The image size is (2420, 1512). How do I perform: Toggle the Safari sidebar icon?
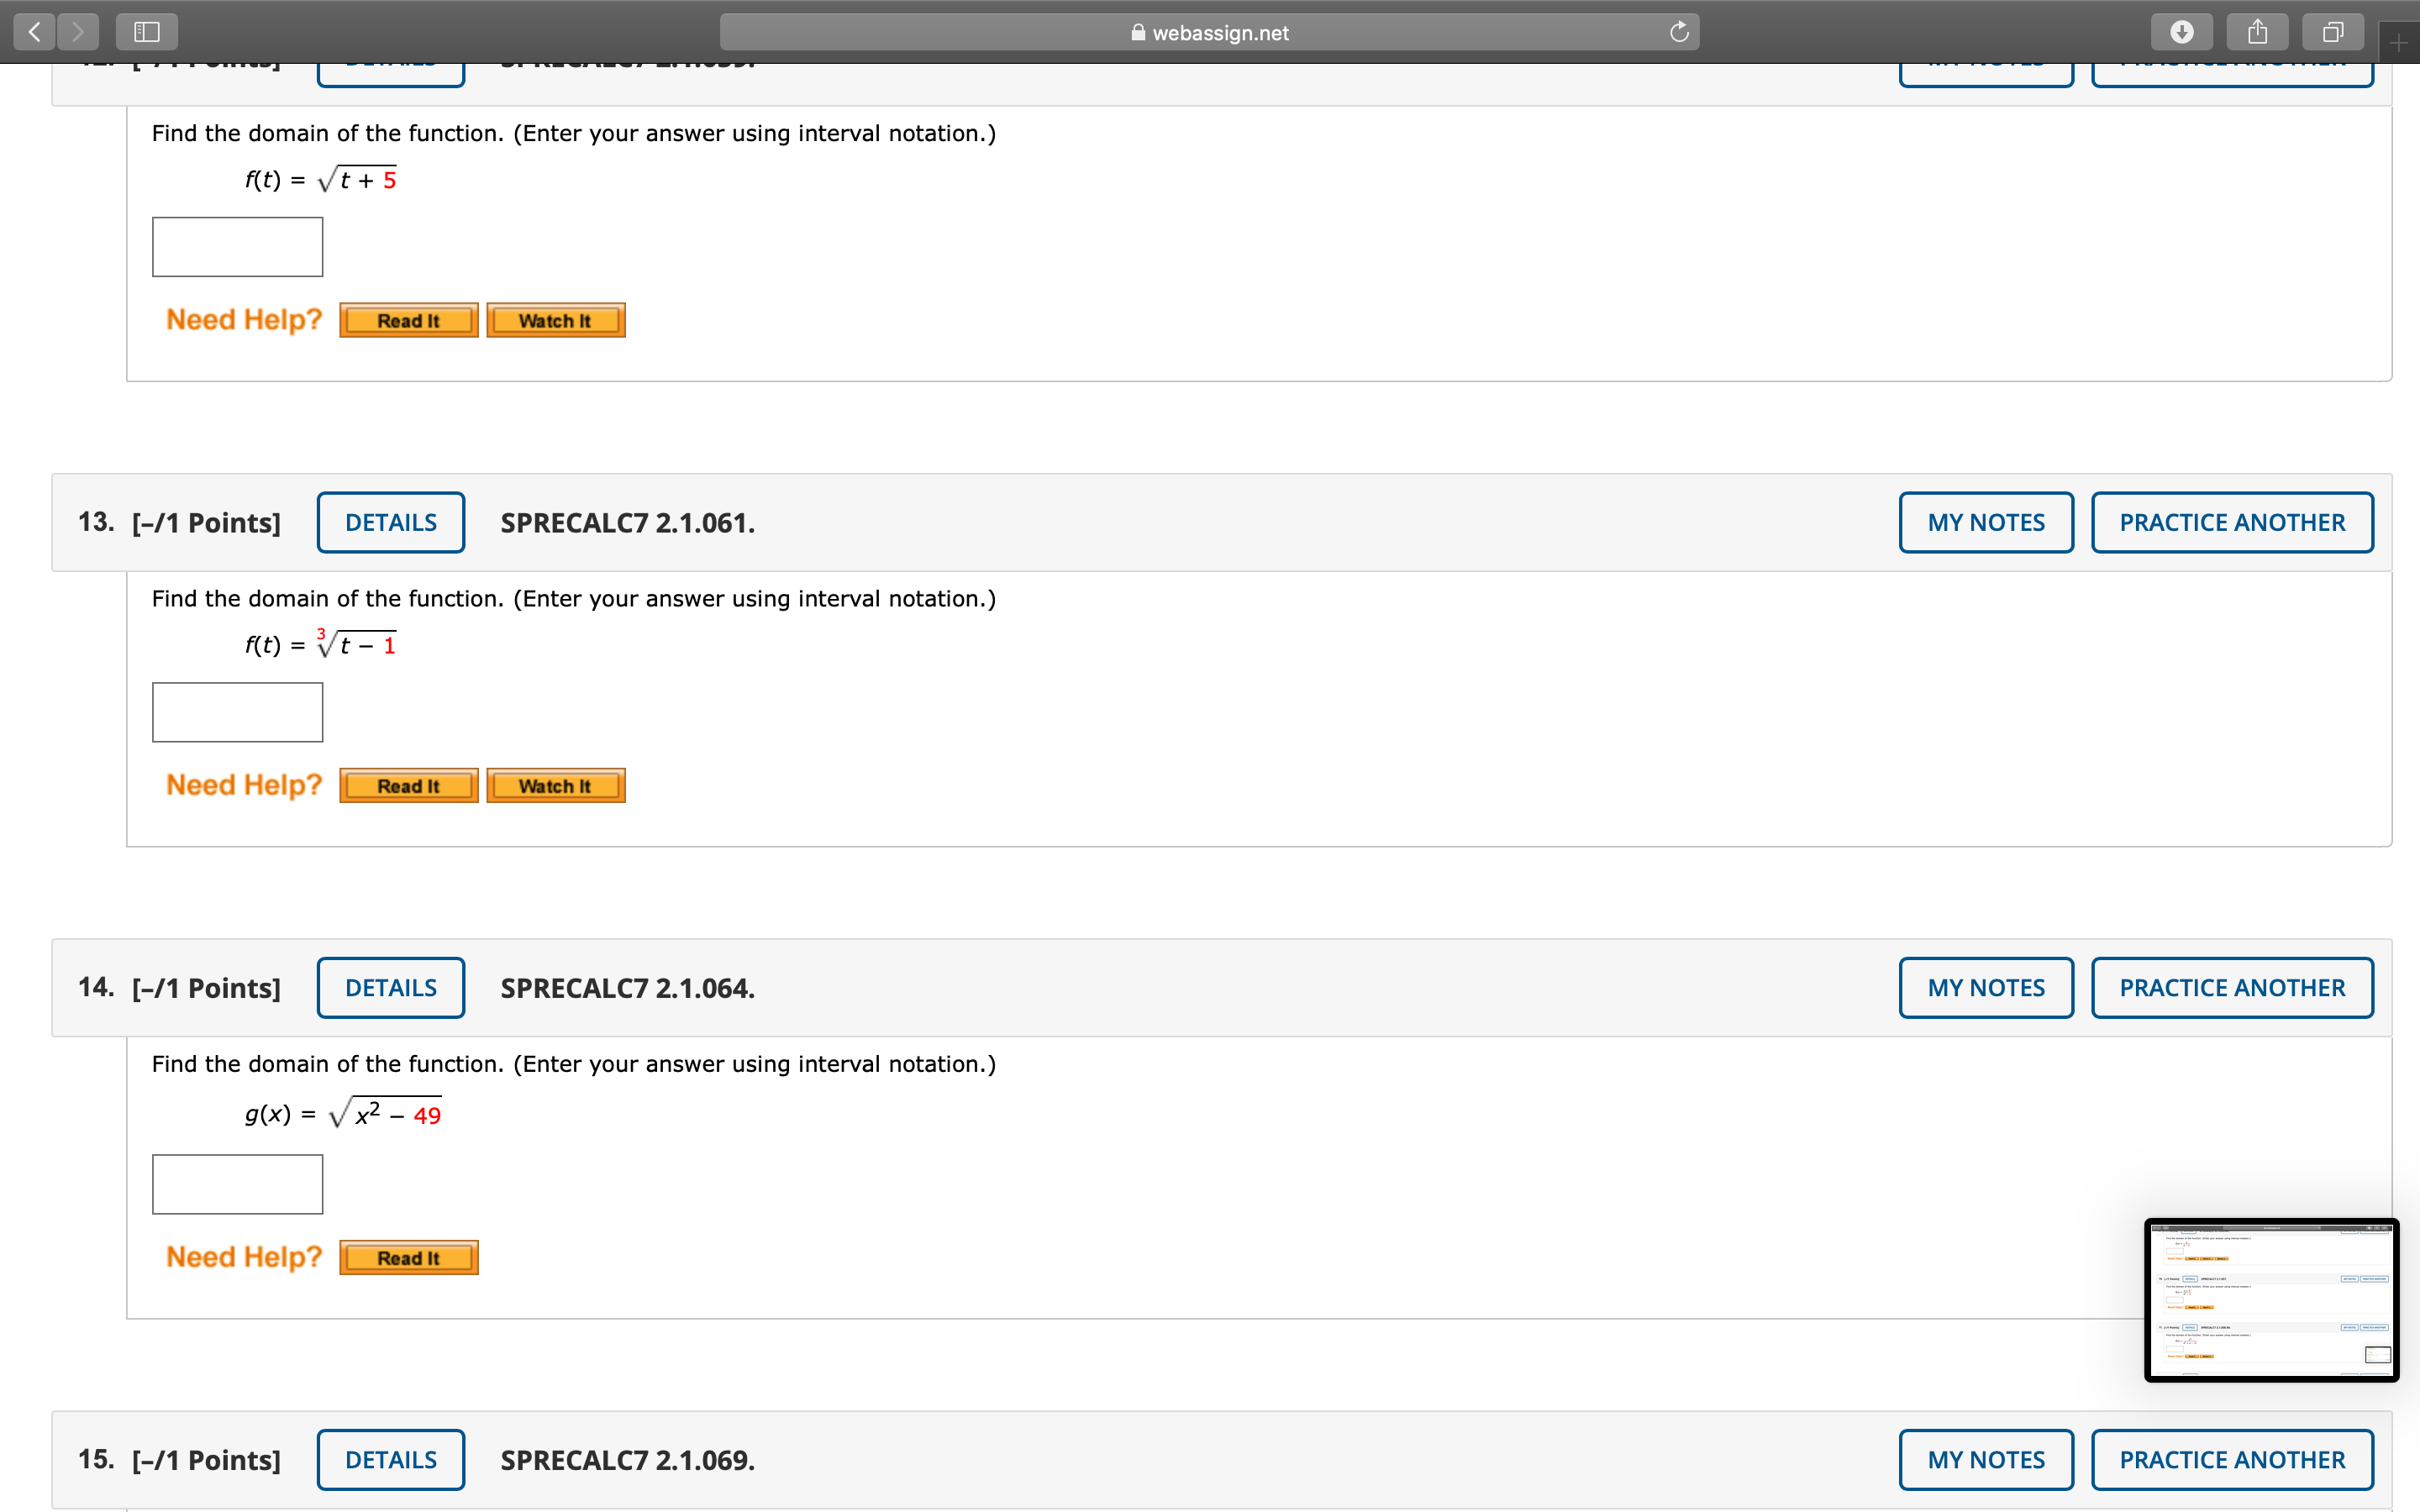(x=147, y=32)
